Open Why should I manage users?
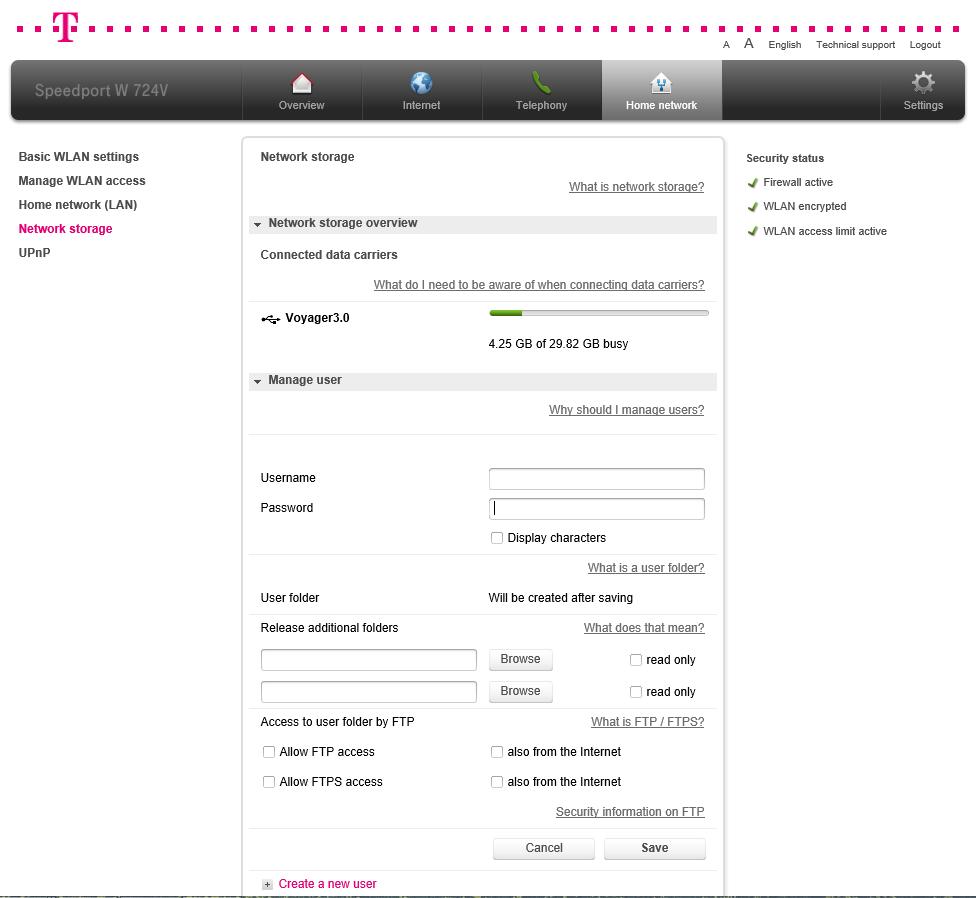This screenshot has width=976, height=898. pyautogui.click(x=626, y=410)
